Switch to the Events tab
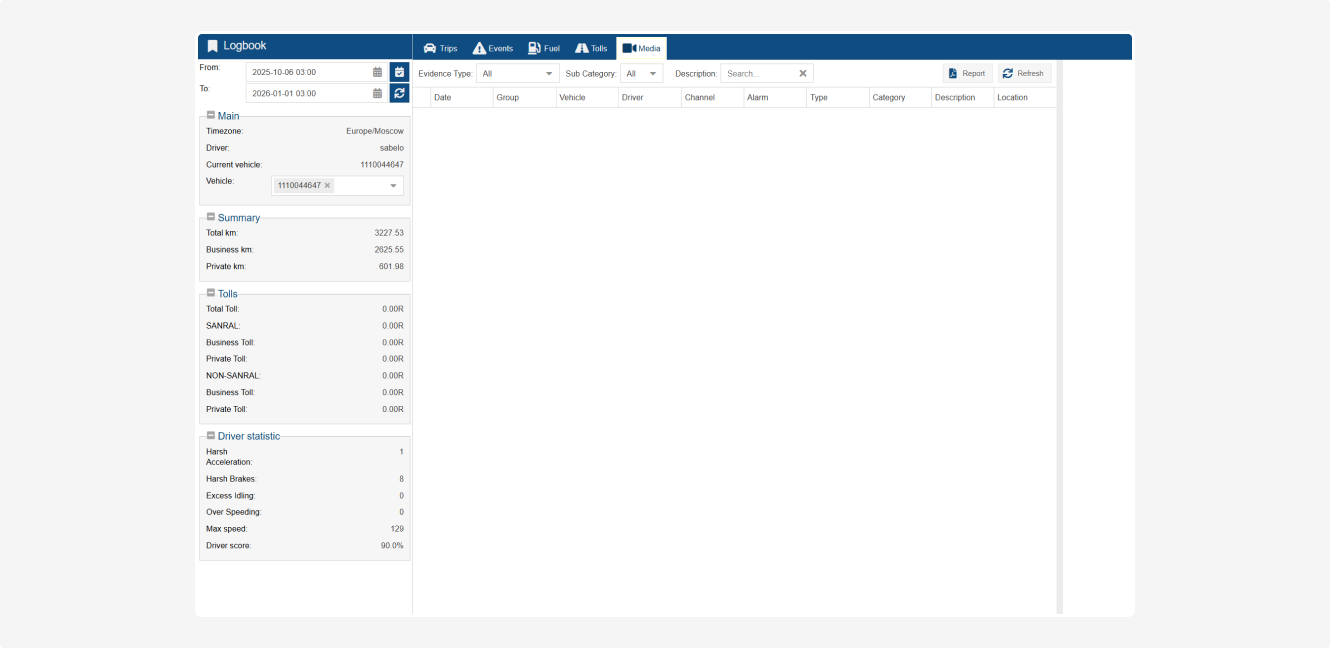1330x648 pixels. (493, 48)
